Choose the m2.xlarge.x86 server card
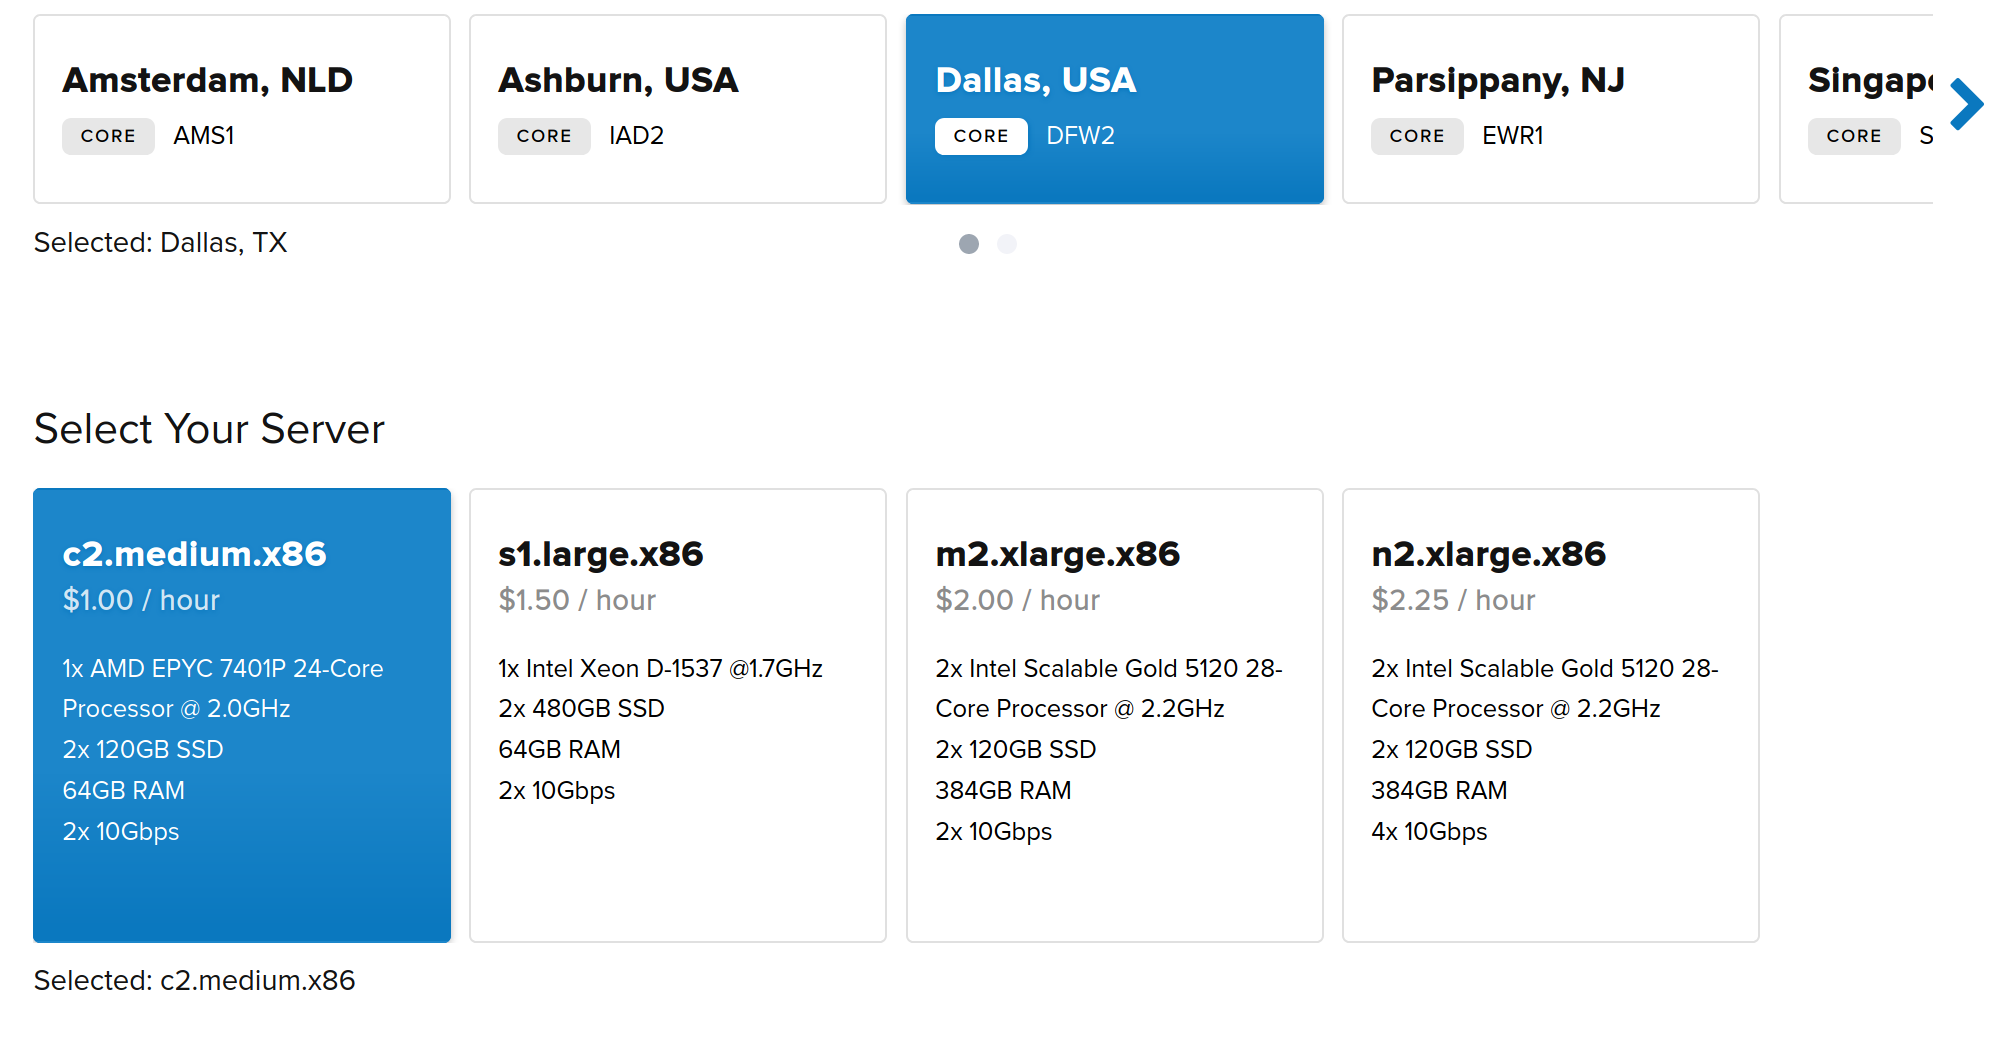Screen dimensions: 2006x1056 coord(1115,715)
